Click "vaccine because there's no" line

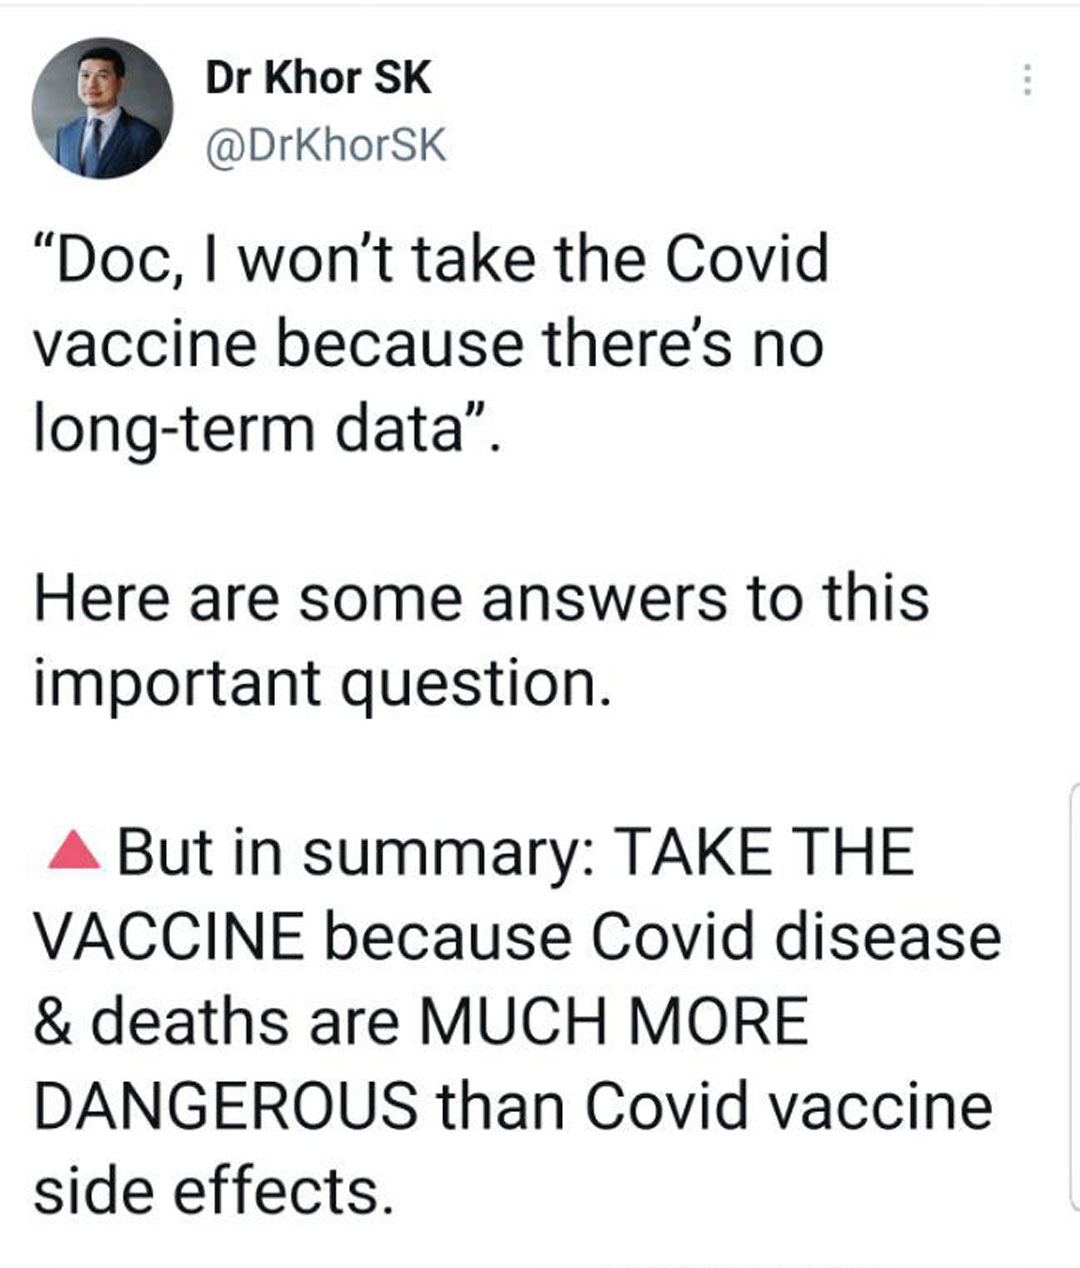(428, 343)
